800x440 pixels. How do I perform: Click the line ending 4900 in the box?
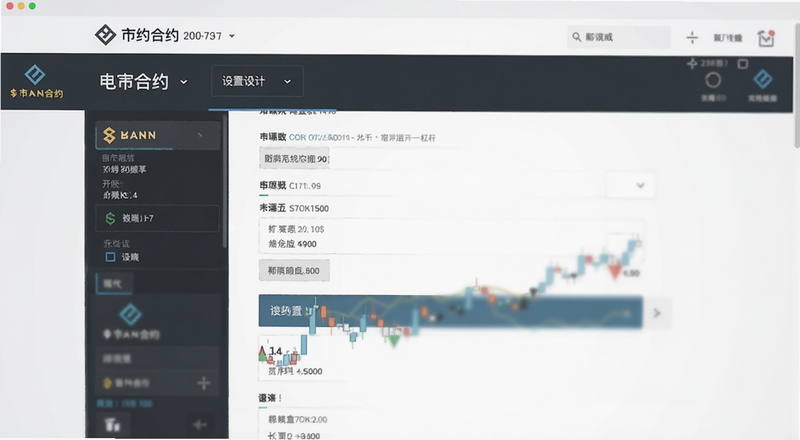coord(292,244)
